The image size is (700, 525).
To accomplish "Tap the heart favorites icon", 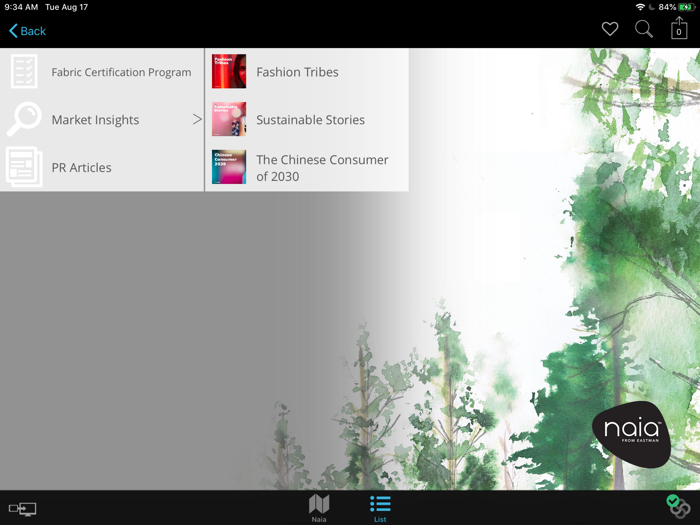I will coord(610,29).
